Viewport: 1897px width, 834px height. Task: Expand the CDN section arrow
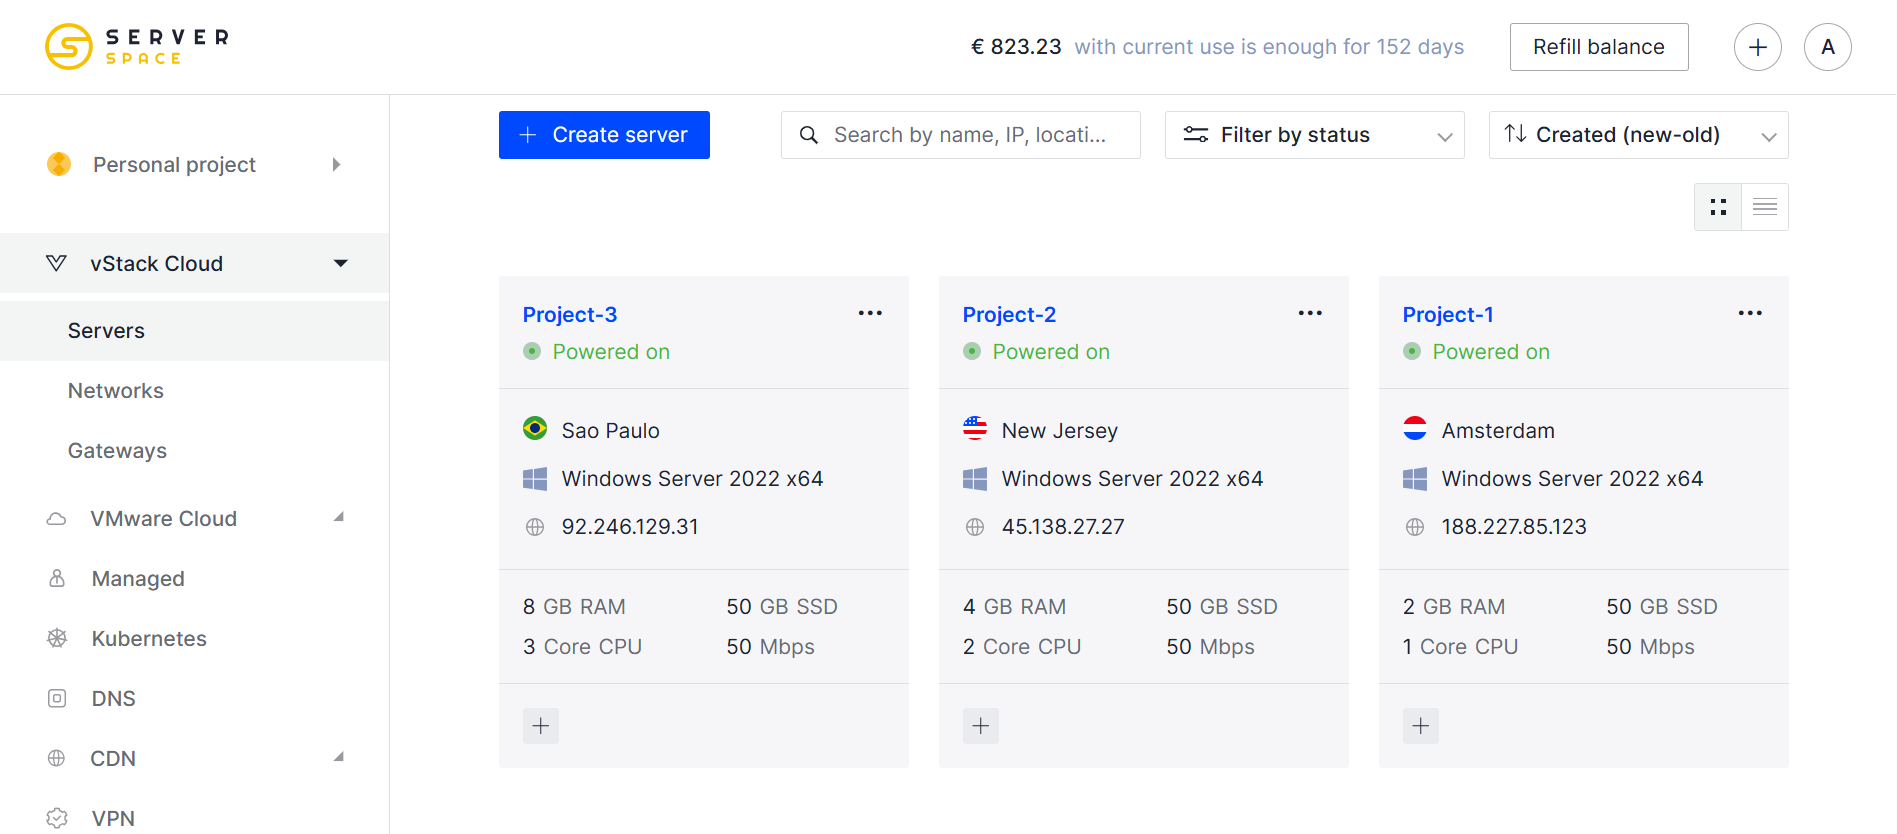[x=339, y=757]
